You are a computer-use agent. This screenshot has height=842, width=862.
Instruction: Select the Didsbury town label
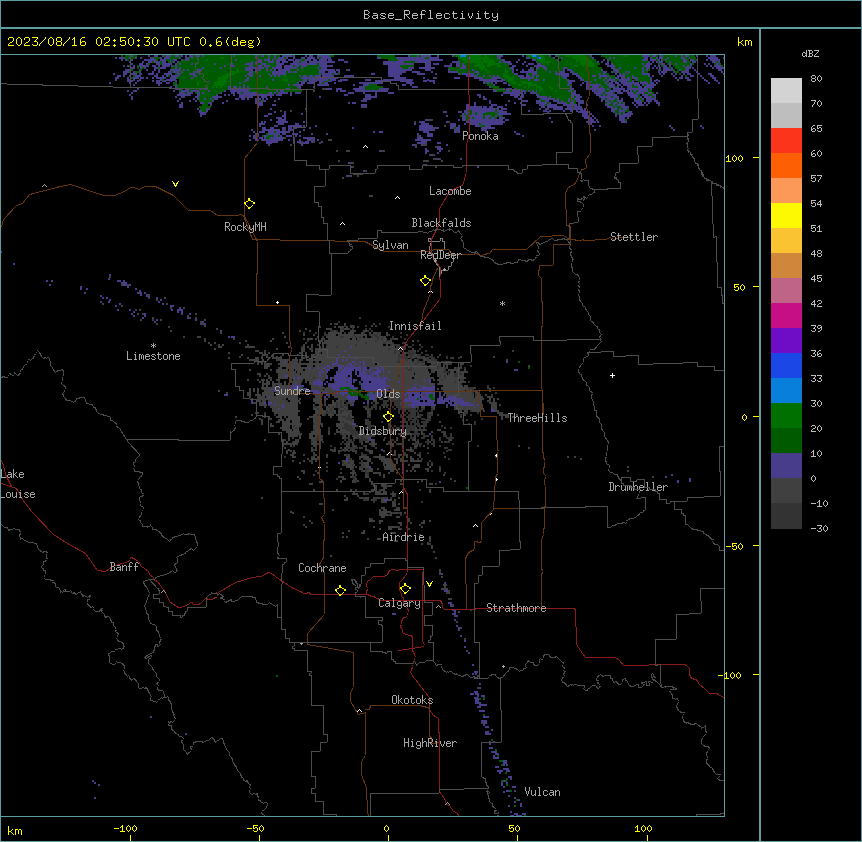(x=383, y=431)
